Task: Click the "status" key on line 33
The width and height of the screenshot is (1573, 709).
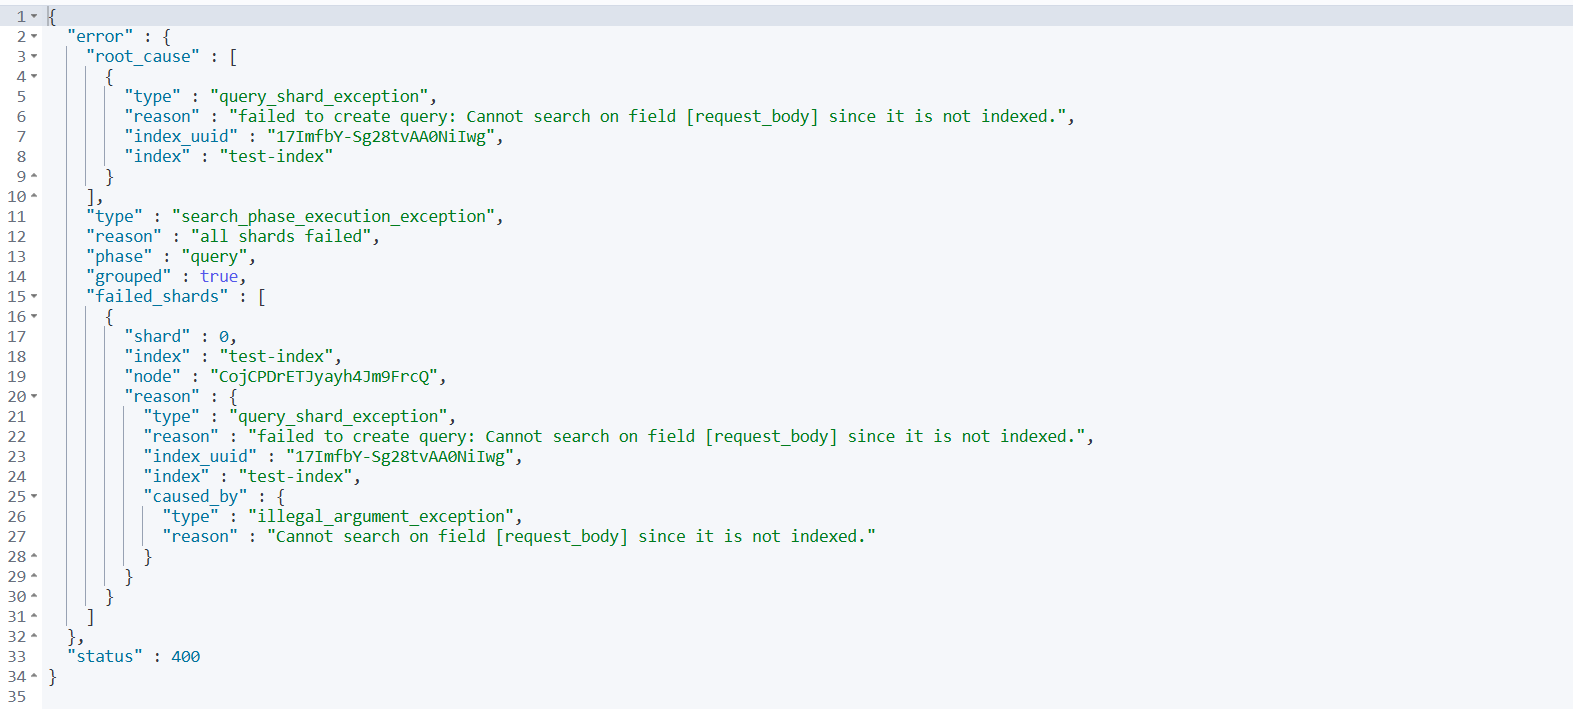Action: [x=105, y=657]
